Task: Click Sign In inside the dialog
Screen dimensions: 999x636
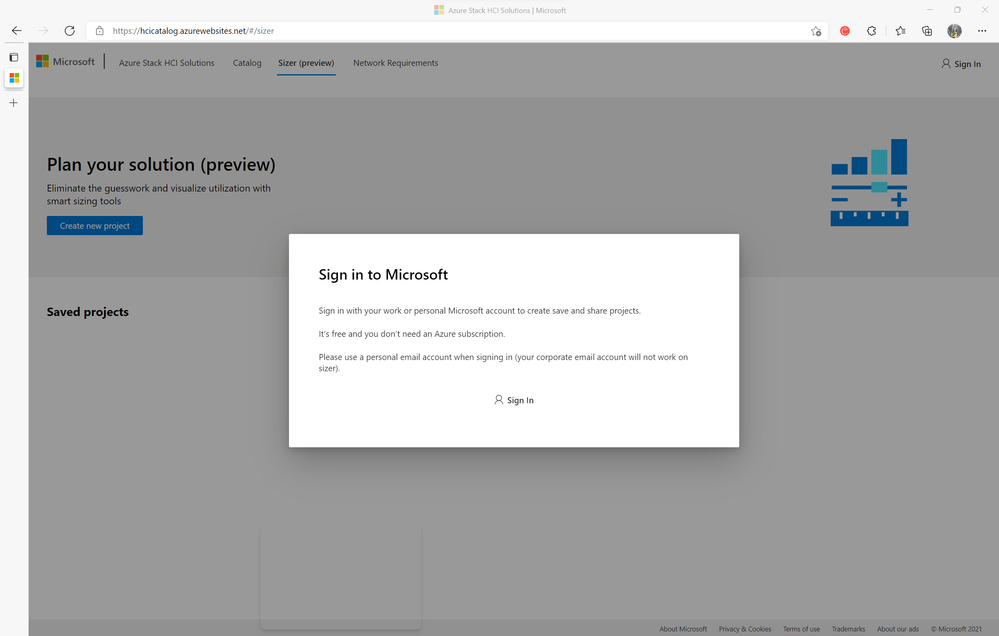Action: (514, 400)
